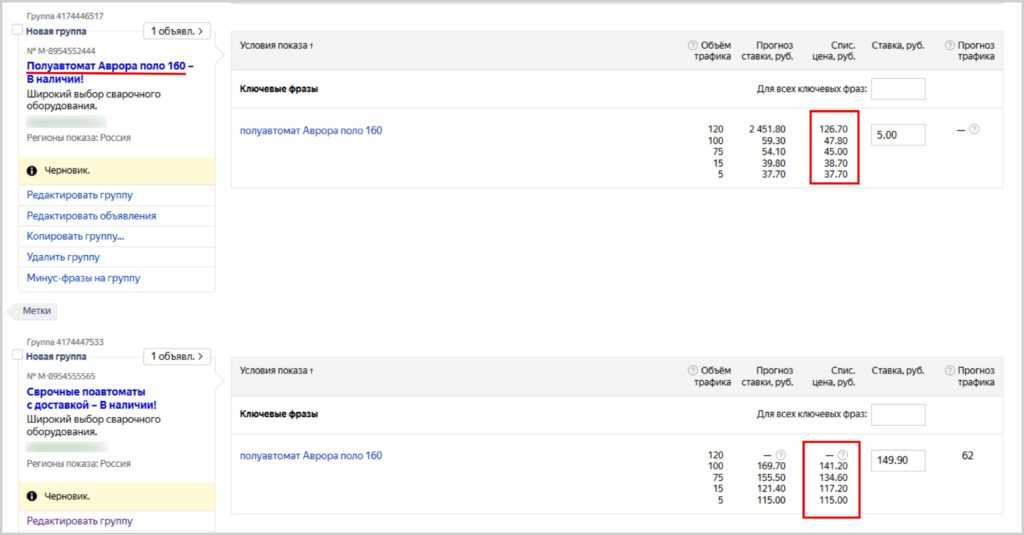The image size is (1024, 535).
Task: Click help icon next to dash in second table's price column
Action: (x=842, y=455)
